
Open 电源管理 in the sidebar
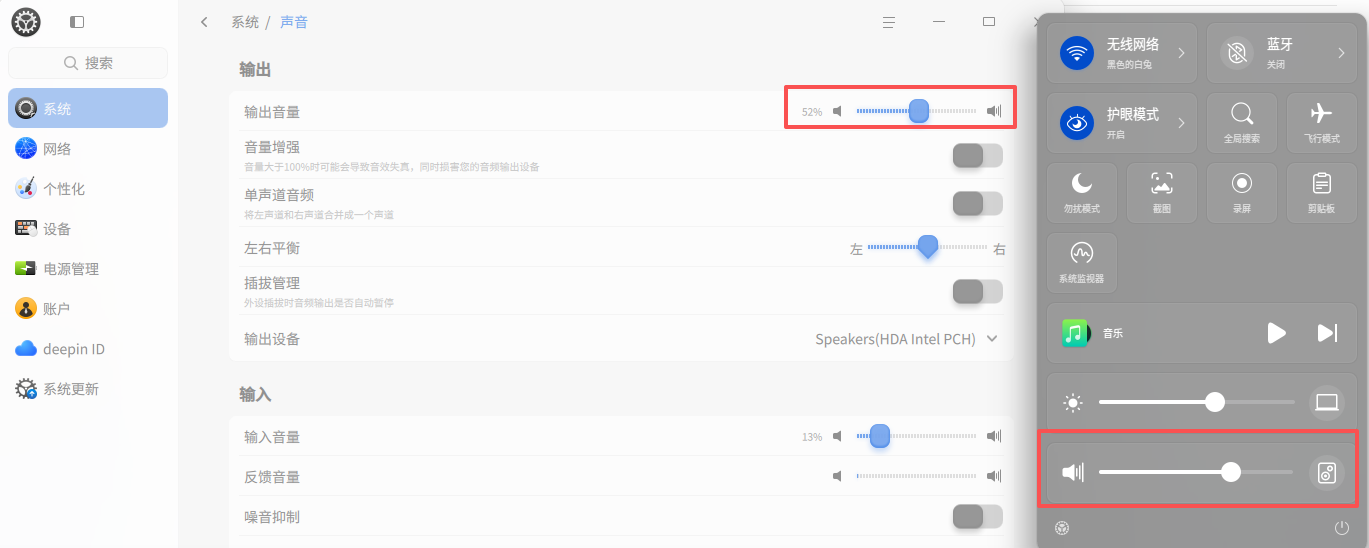(x=88, y=269)
